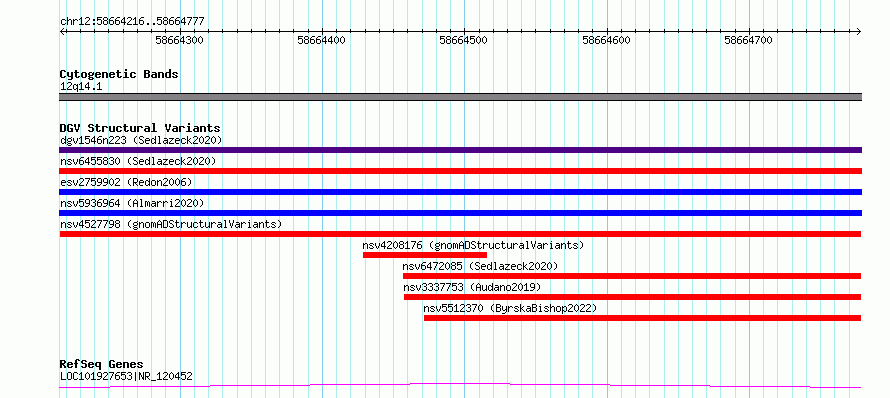Click the RefSeq Genes track heading
890x398 pixels.
point(101,365)
